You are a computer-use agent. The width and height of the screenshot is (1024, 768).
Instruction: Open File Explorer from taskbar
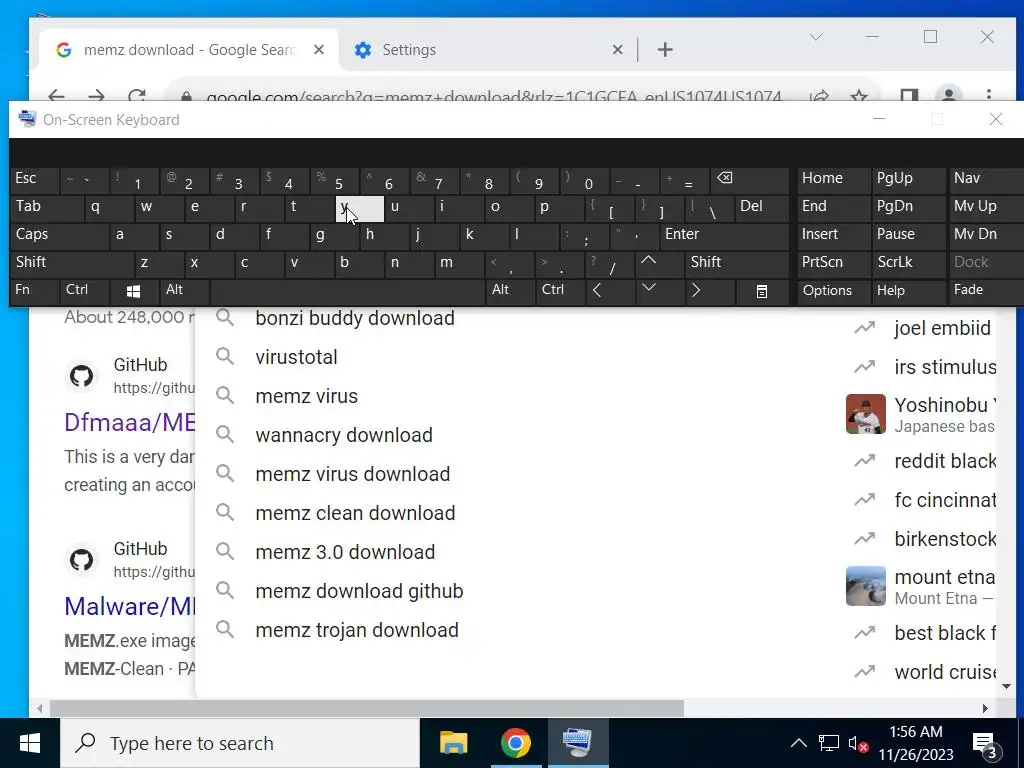point(453,743)
